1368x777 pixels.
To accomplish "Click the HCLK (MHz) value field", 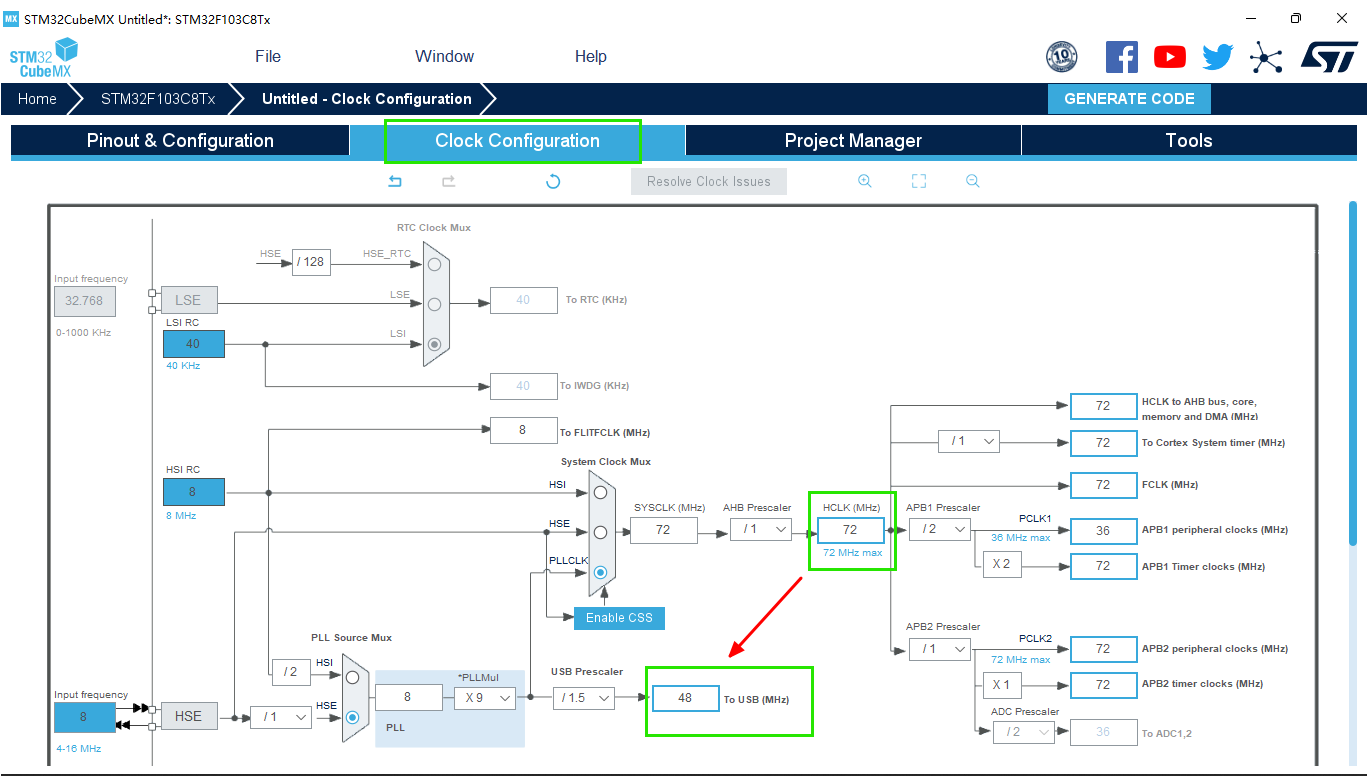I will 851,530.
